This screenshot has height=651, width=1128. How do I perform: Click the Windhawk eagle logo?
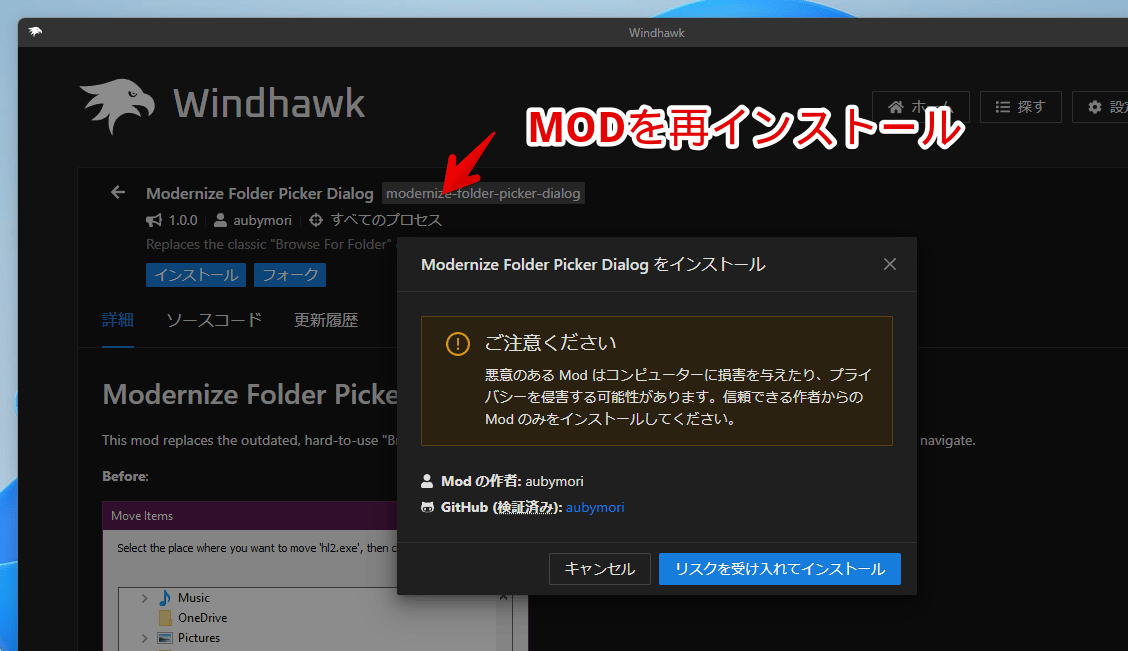coord(117,106)
